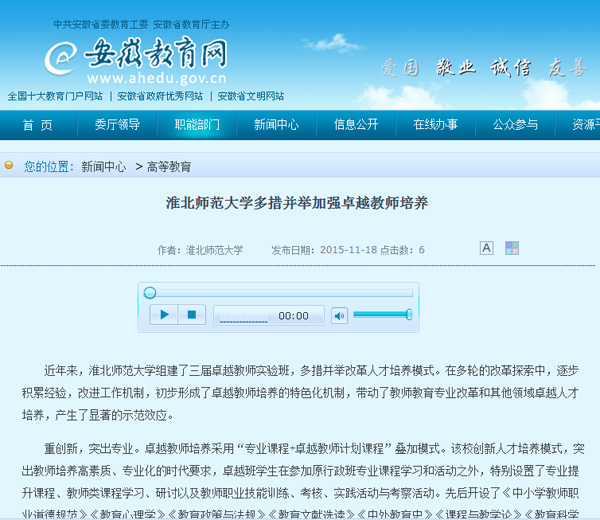This screenshot has width=600, height=520.
Task: Play the audio with the play button
Action: 164,315
